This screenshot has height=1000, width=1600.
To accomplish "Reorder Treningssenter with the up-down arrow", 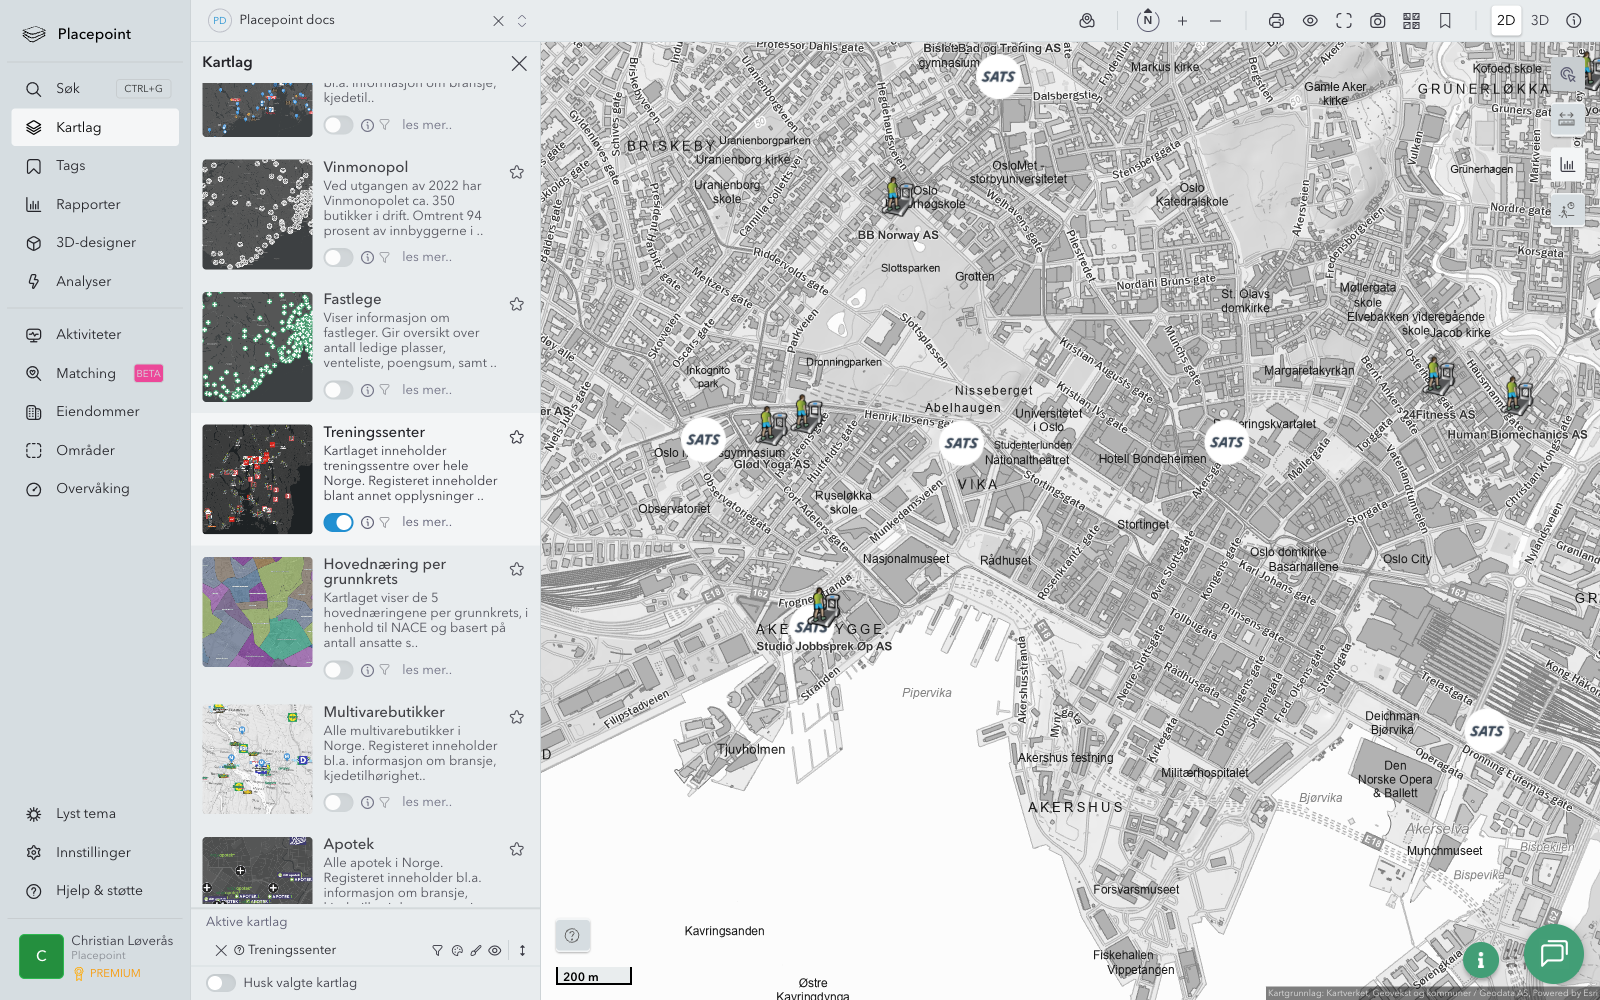I will click(522, 951).
